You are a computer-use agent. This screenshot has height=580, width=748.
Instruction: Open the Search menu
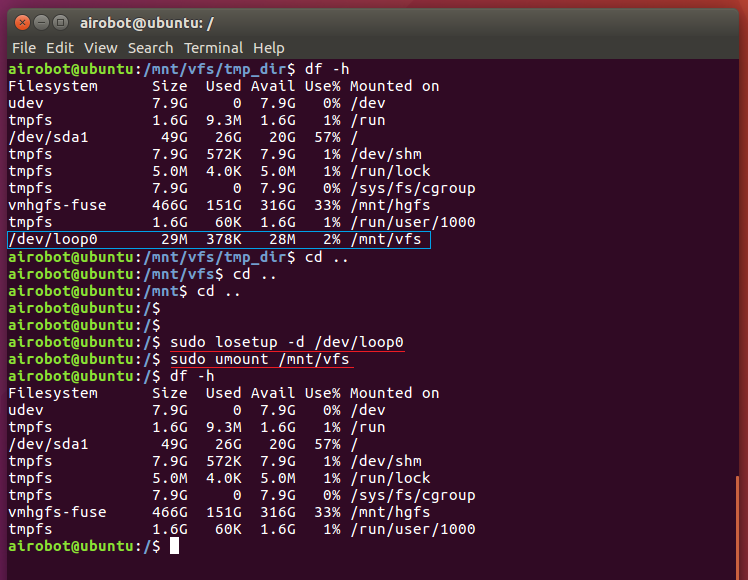(x=150, y=48)
